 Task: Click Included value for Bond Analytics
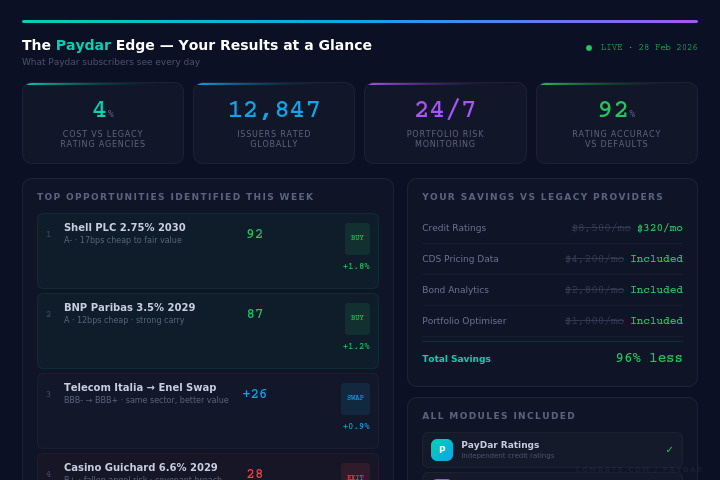[x=656, y=290]
